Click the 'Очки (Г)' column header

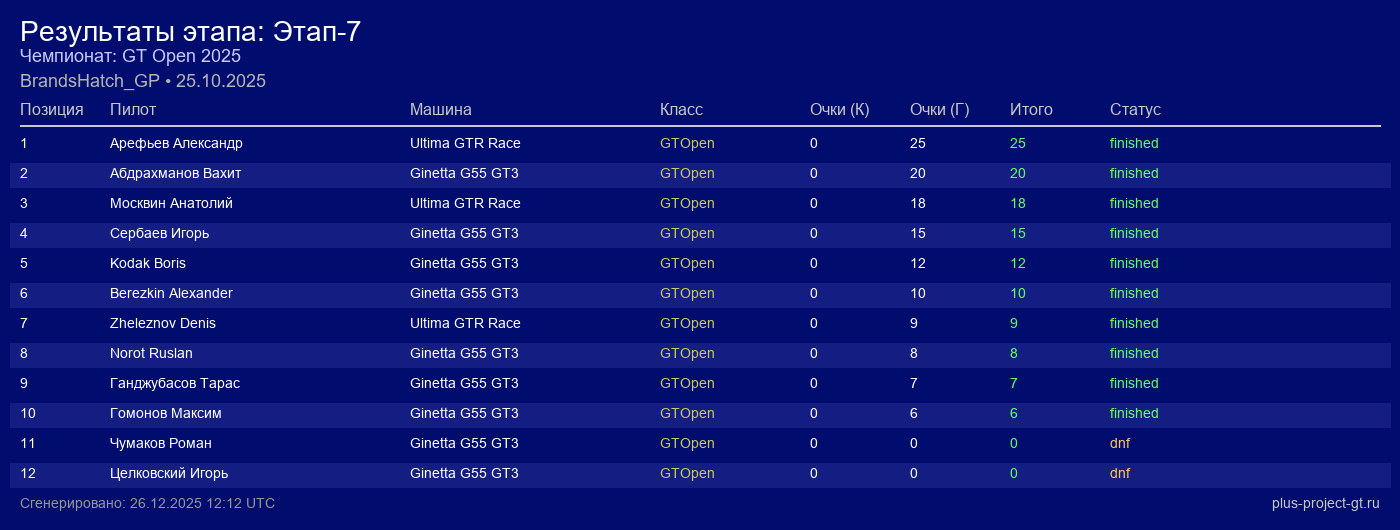(939, 109)
